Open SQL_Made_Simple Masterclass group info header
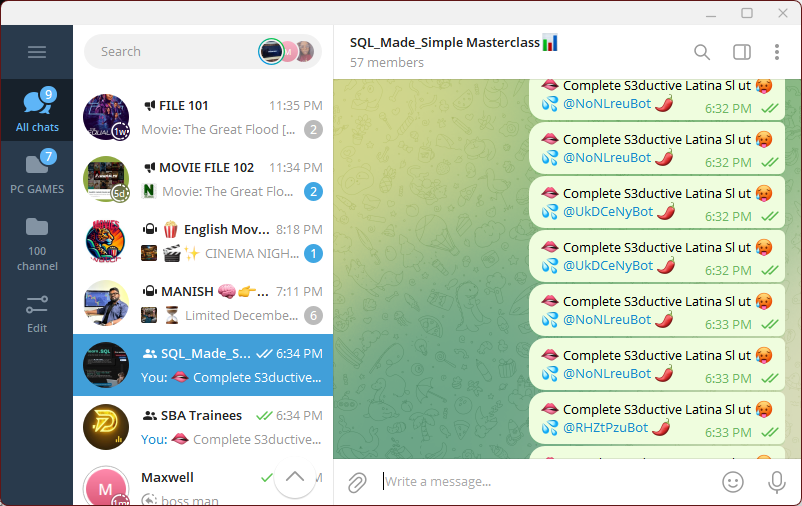802x506 pixels. click(453, 42)
